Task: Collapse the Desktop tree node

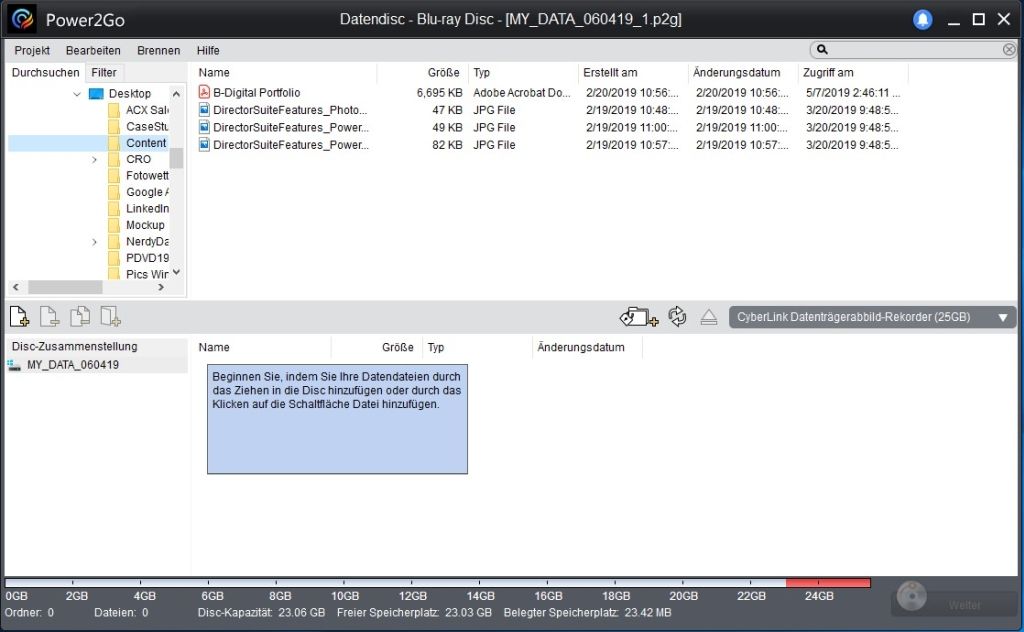Action: (x=77, y=94)
